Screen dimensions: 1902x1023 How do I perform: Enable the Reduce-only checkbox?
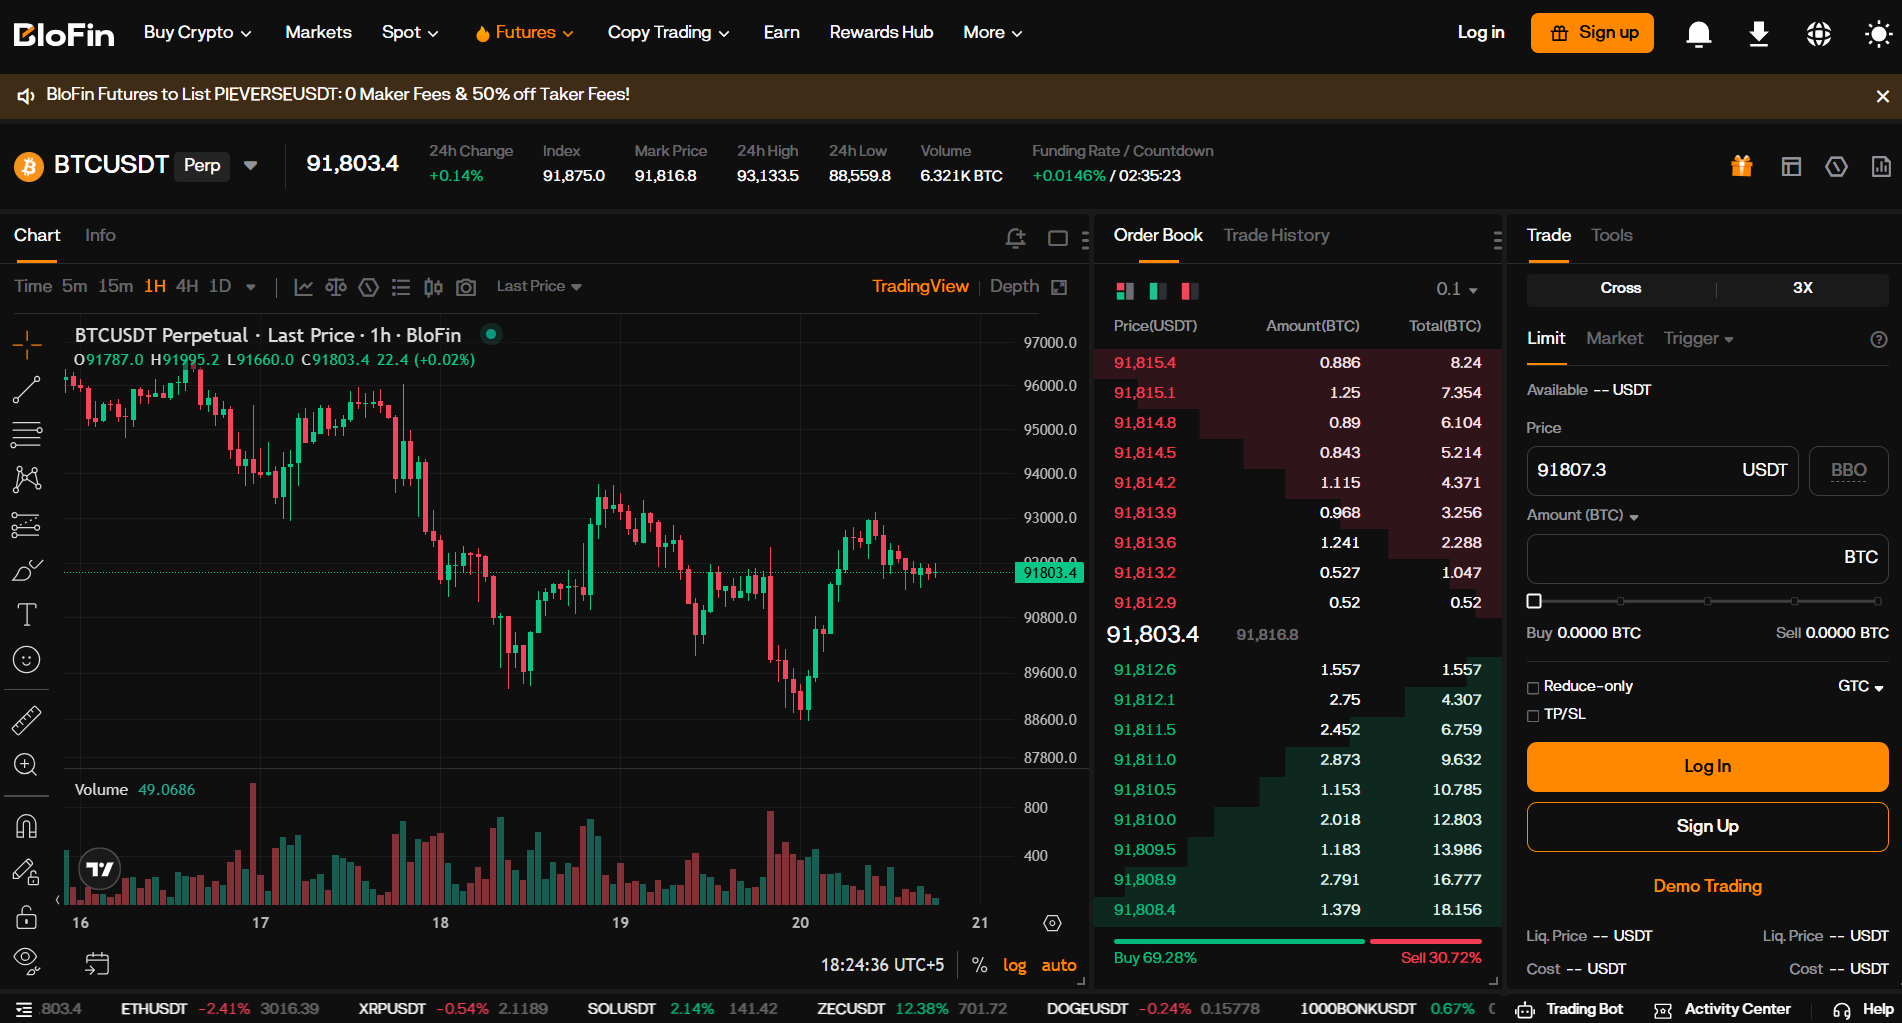point(1533,687)
